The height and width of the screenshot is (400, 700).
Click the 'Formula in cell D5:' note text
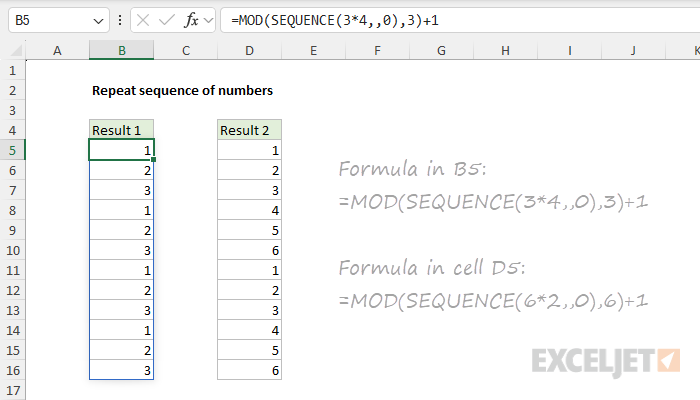click(x=432, y=268)
